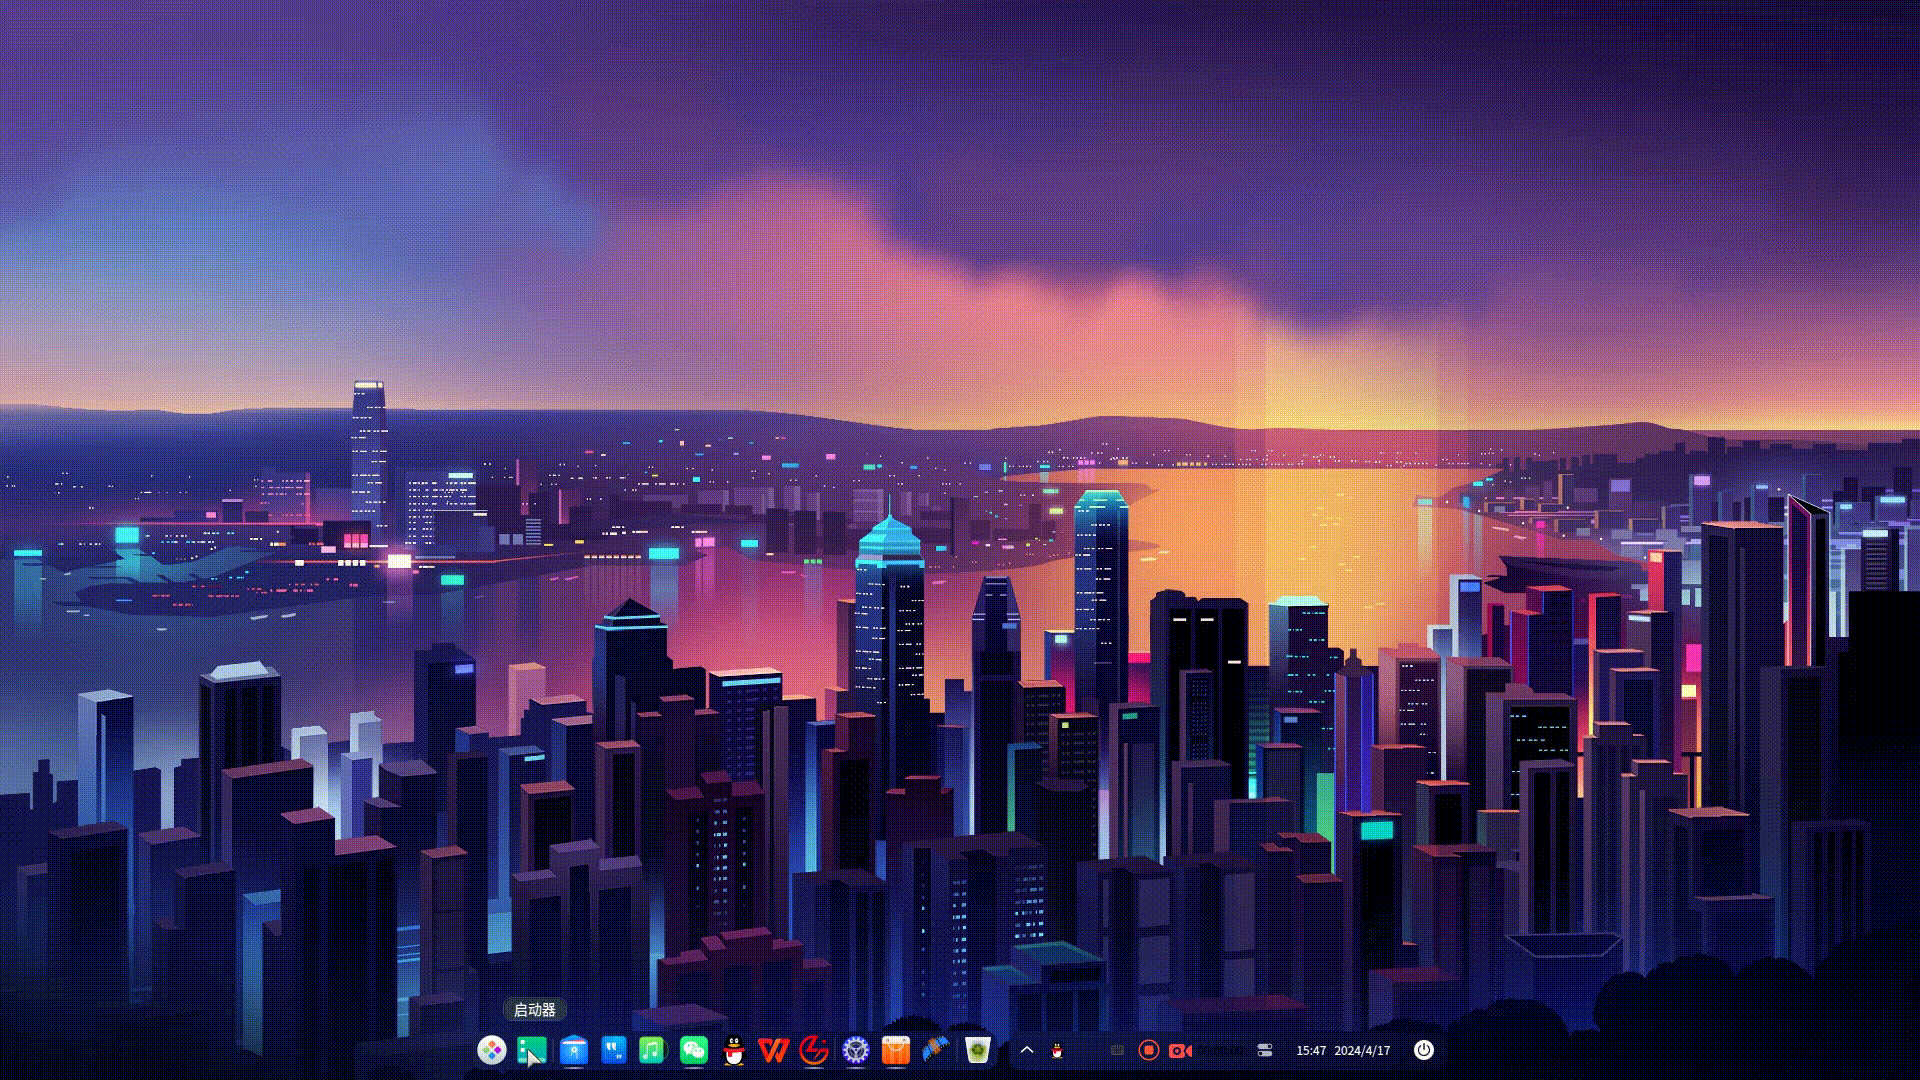Open the Control Center gear icon
Screen dimensions: 1920x1080
pos(857,1050)
